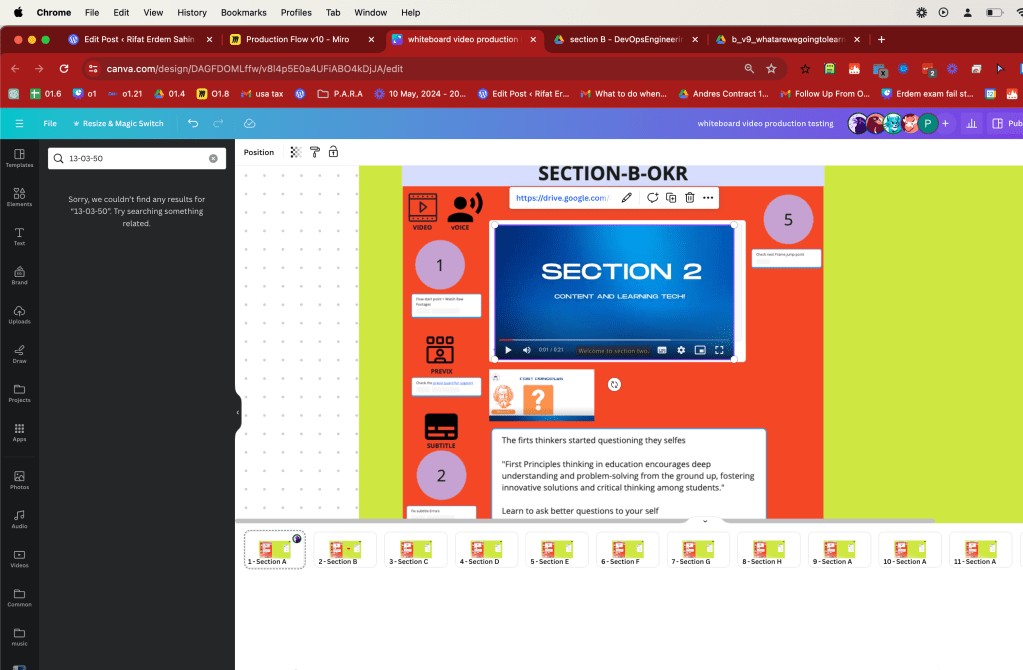Select page thumbnail 2 - Section B
This screenshot has width=1023, height=670.
tap(345, 550)
